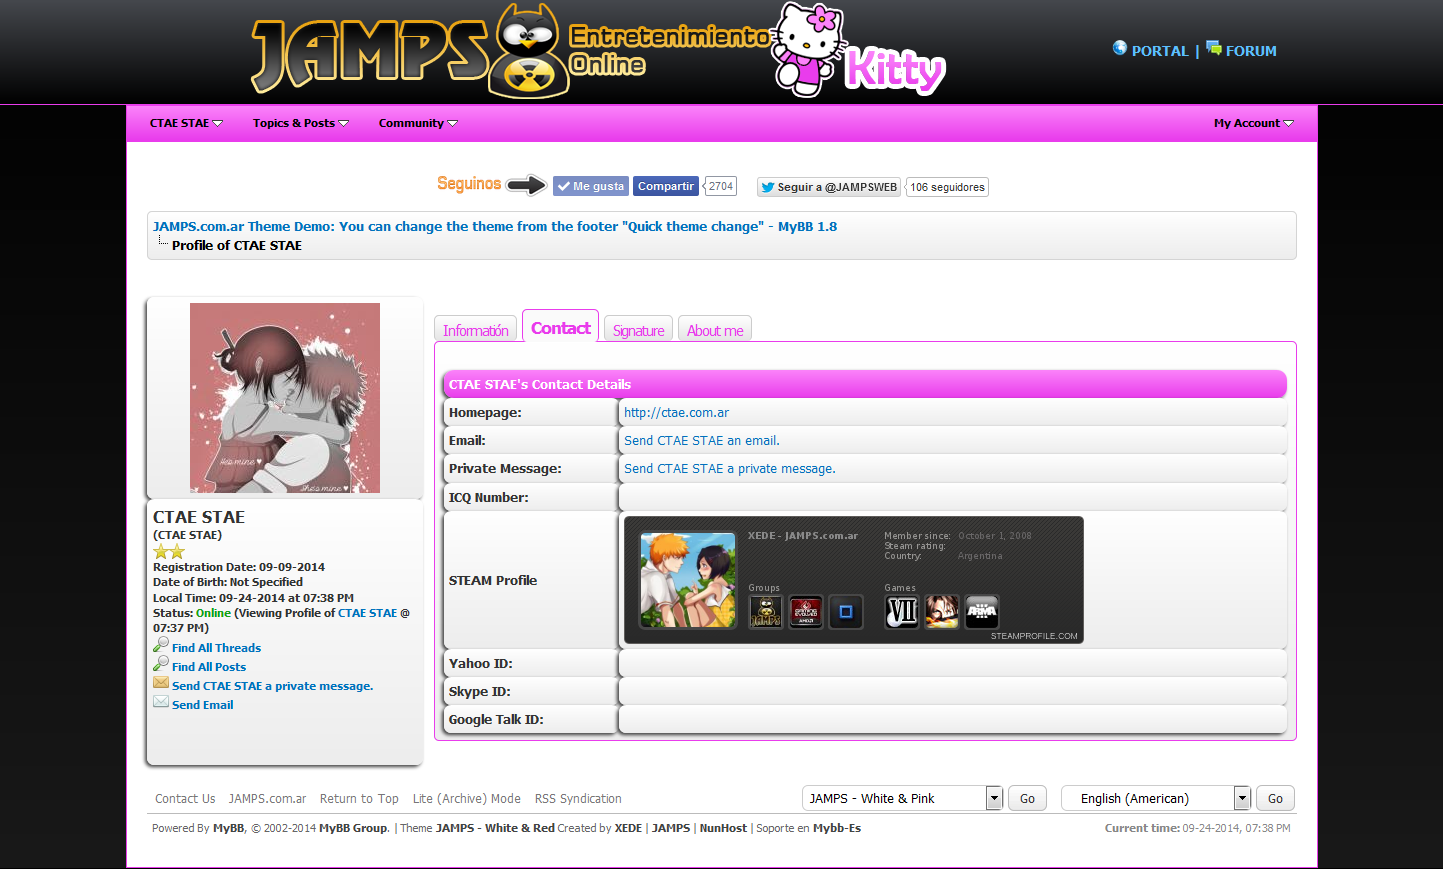Open the English (American) language selector
The image size is (1443, 869).
coord(1156,798)
